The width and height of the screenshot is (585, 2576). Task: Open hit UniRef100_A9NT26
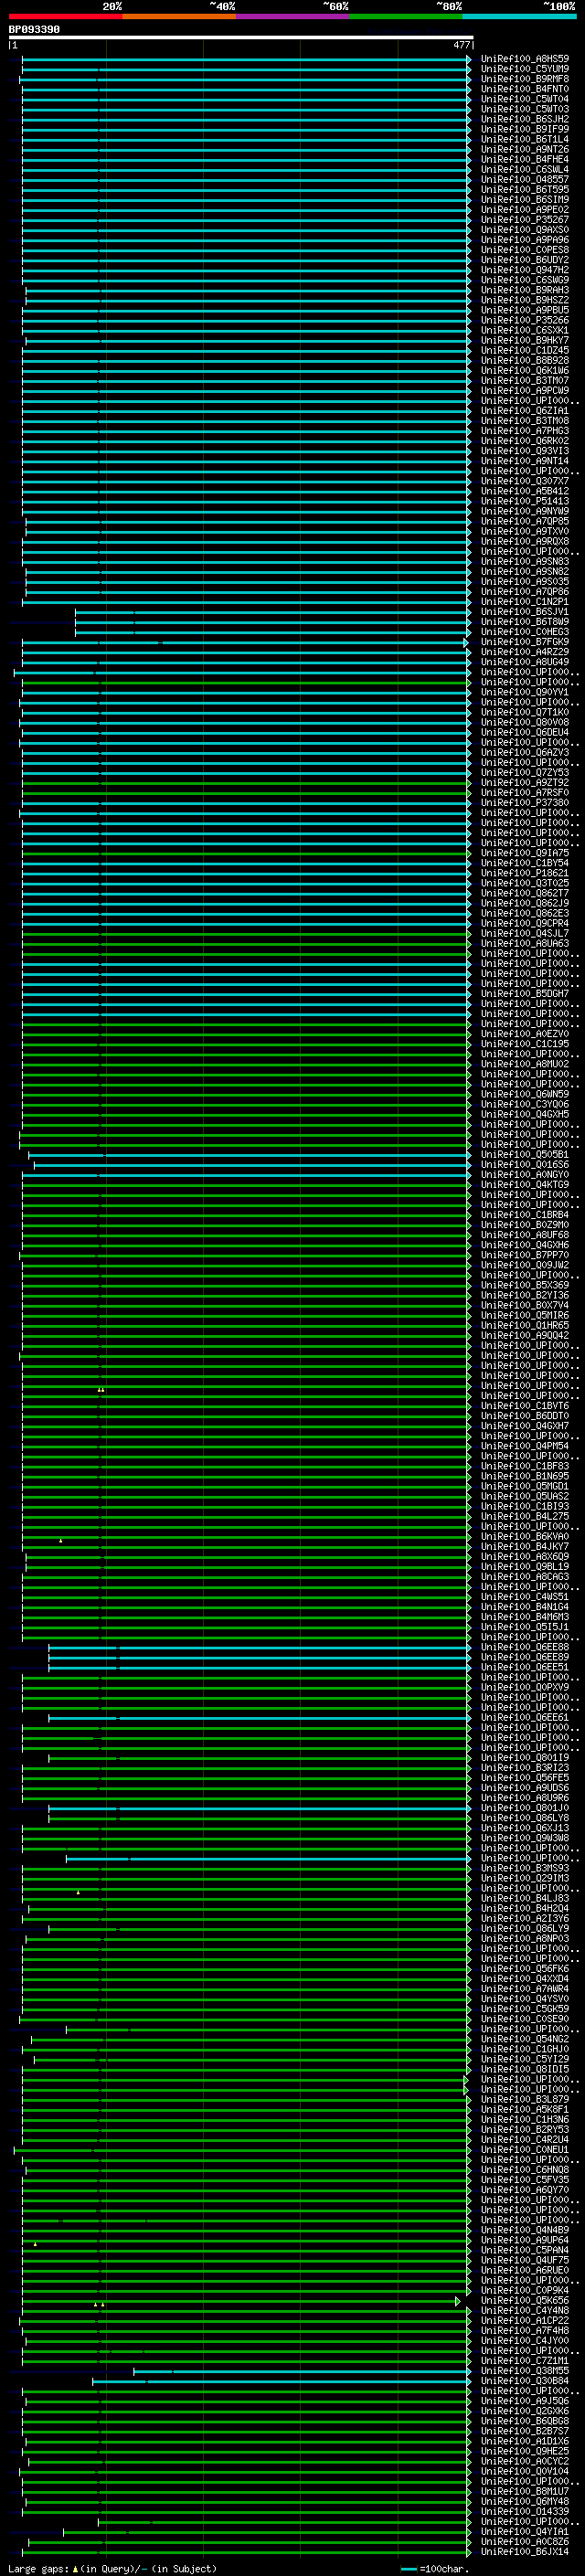pos(525,149)
